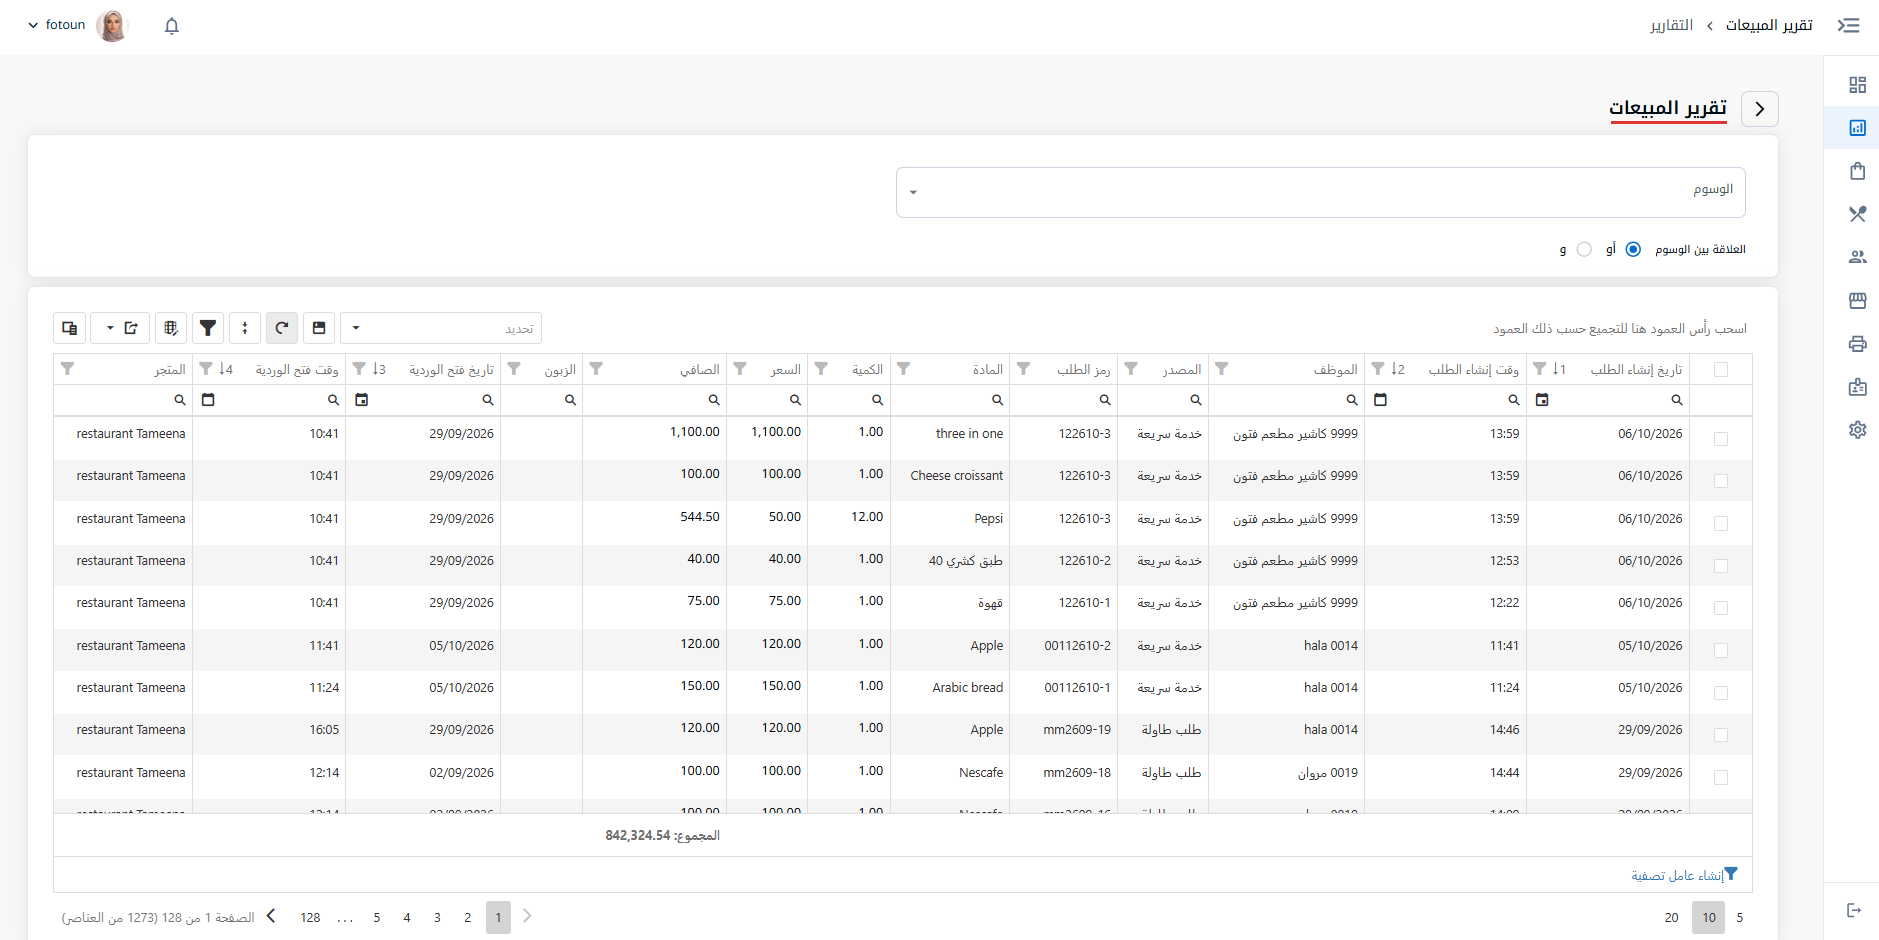Image resolution: width=1879 pixels, height=940 pixels.
Task: Set page size to 20
Action: pos(1671,917)
